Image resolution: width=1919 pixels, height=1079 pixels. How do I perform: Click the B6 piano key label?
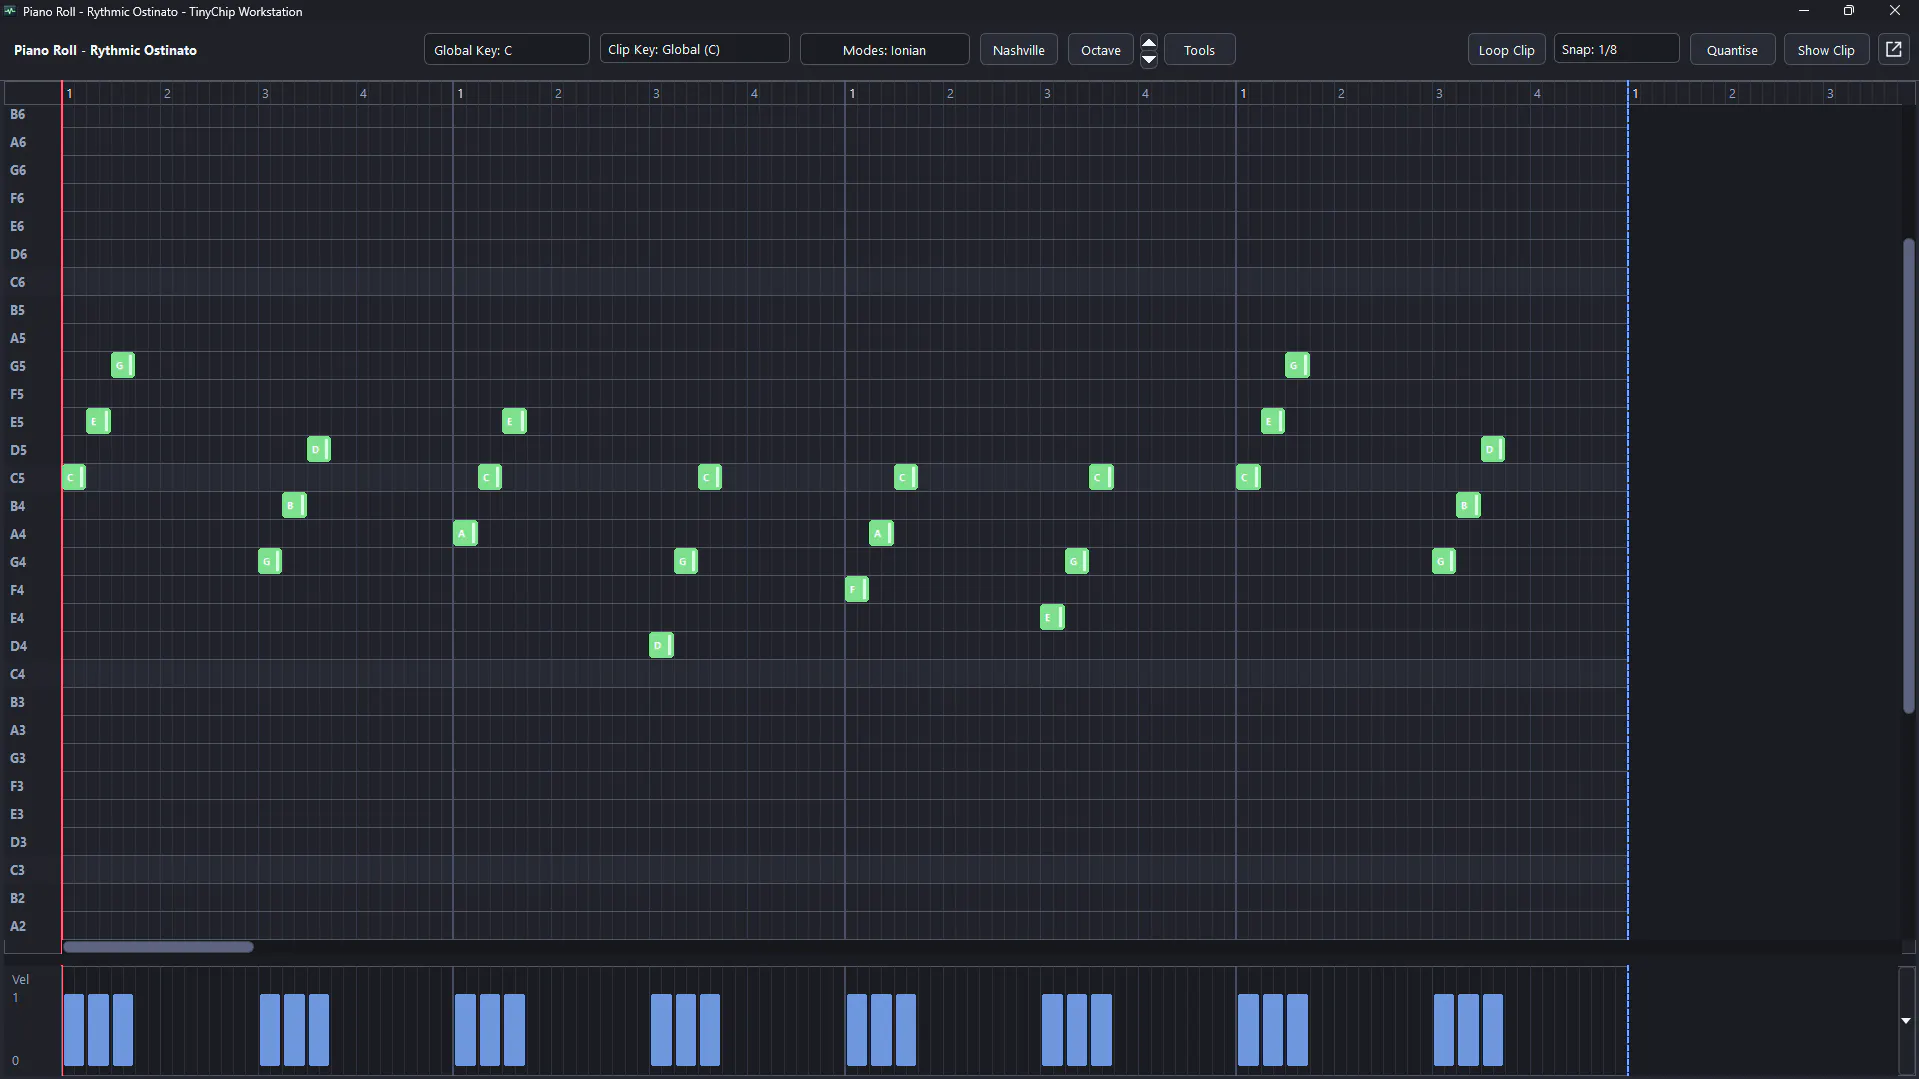pyautogui.click(x=18, y=114)
